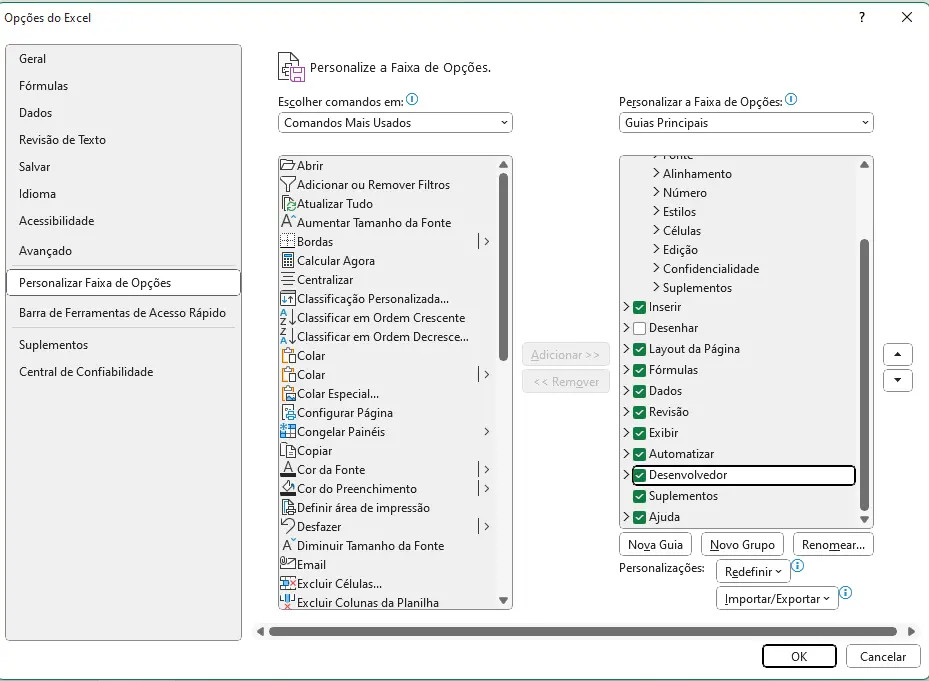Click the Congelar Painéis icon
929x681 pixels.
click(x=287, y=431)
